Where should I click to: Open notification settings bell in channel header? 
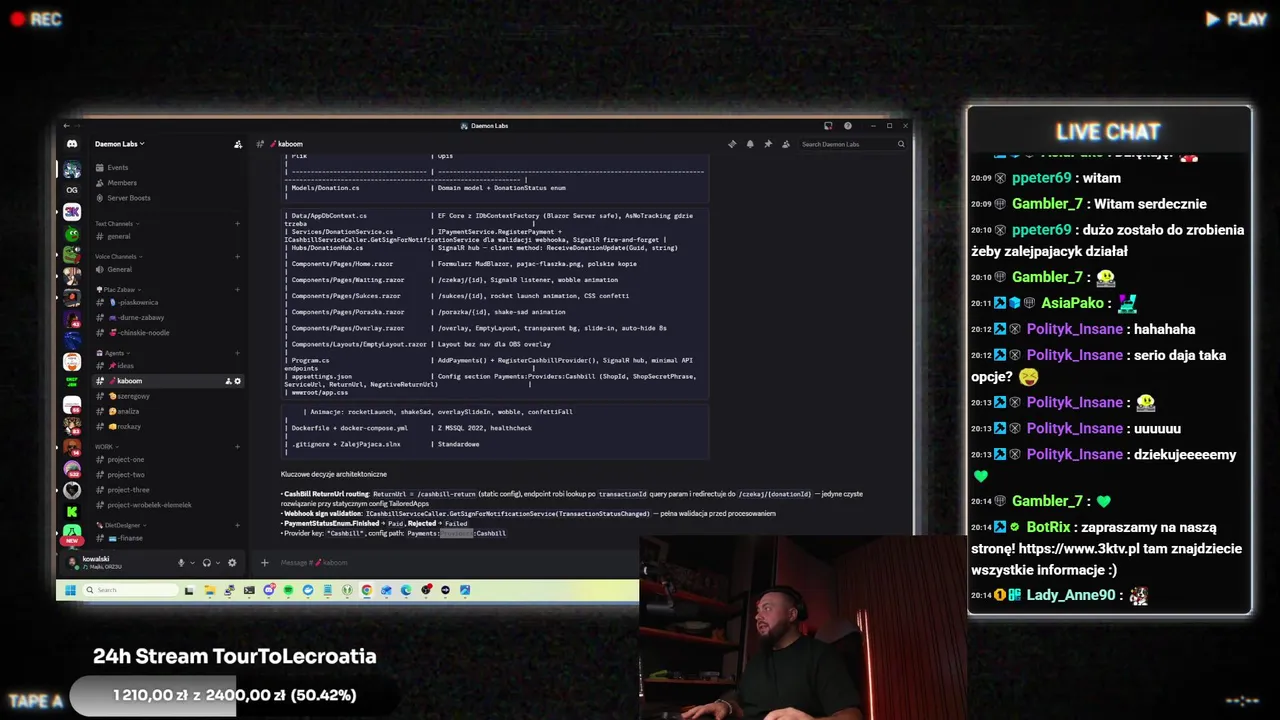(750, 144)
